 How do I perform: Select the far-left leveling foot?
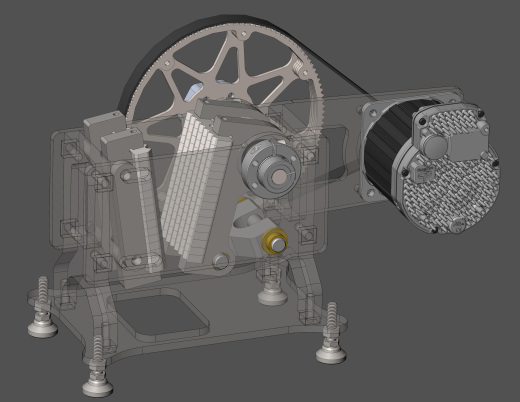click(x=43, y=307)
